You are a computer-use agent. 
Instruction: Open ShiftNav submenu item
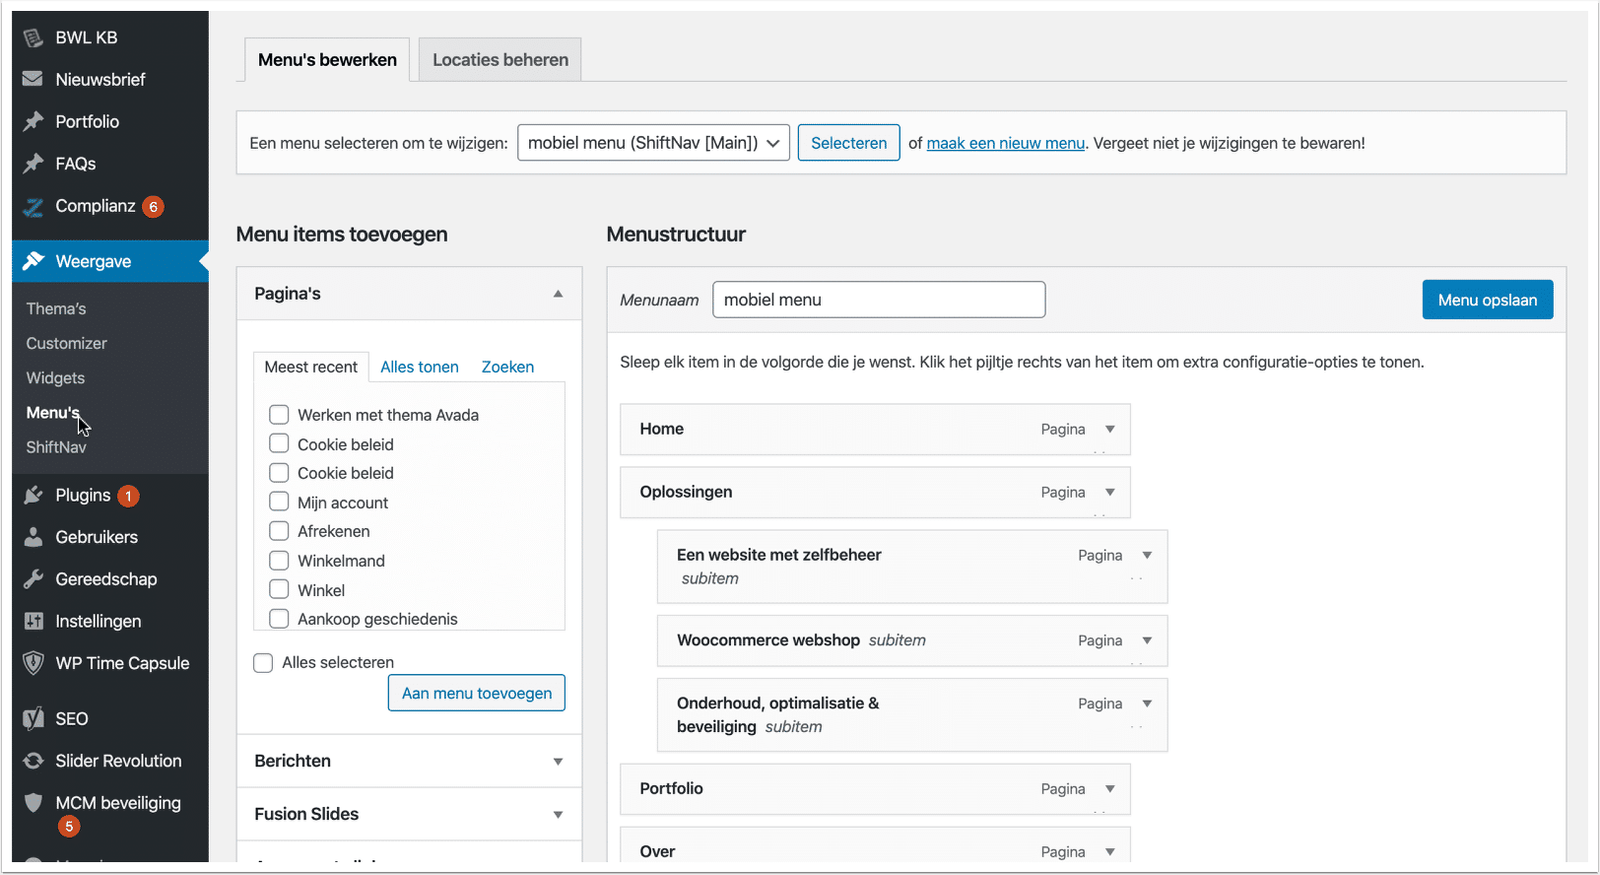coord(56,447)
